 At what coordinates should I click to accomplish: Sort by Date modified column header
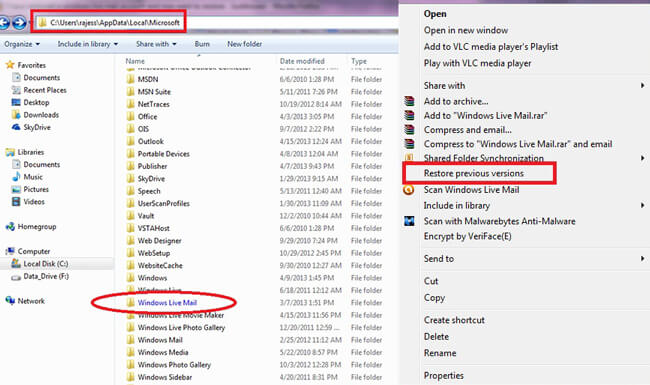coord(302,61)
